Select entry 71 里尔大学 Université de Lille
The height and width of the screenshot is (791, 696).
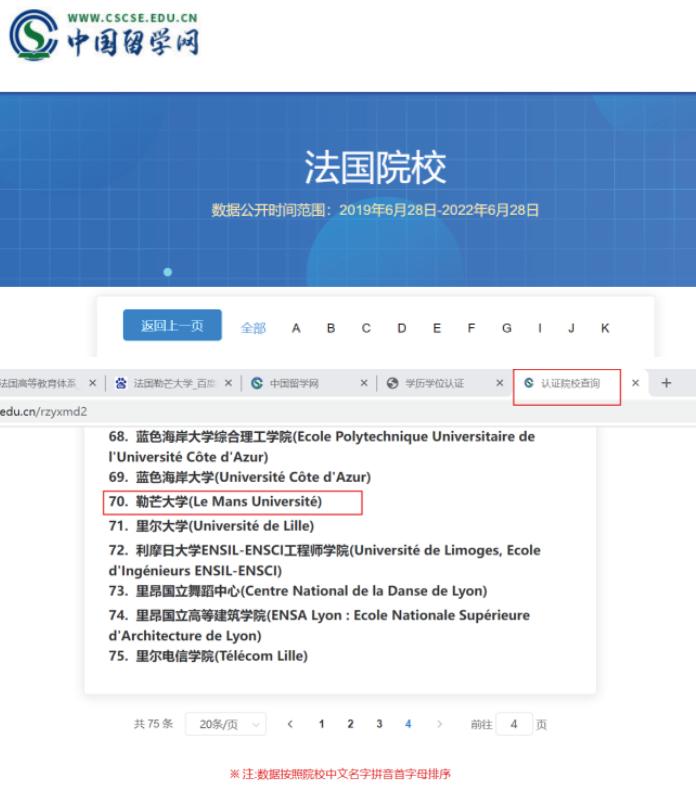[x=211, y=526]
